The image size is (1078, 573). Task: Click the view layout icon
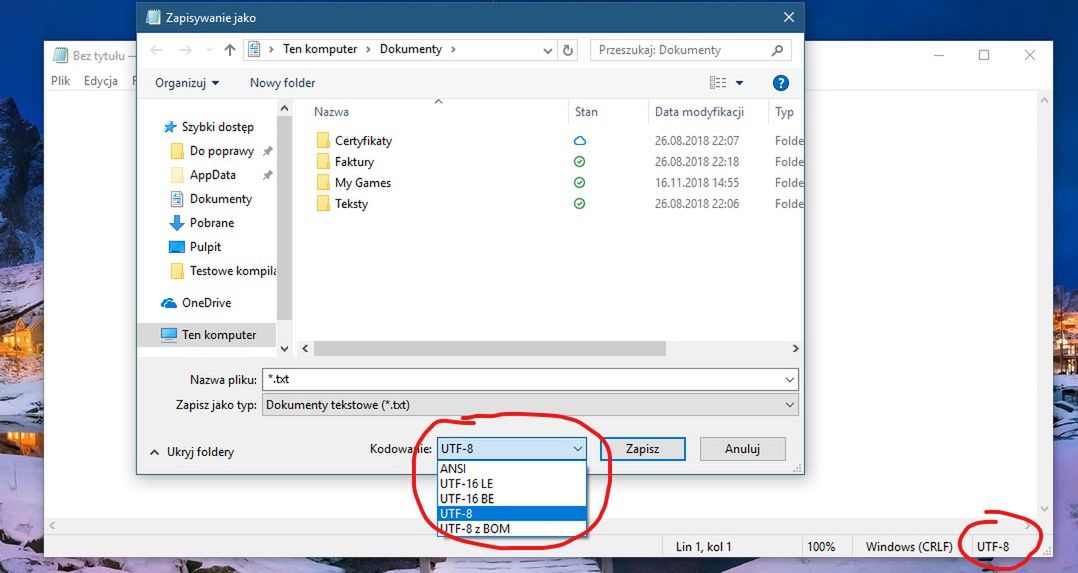tap(718, 83)
